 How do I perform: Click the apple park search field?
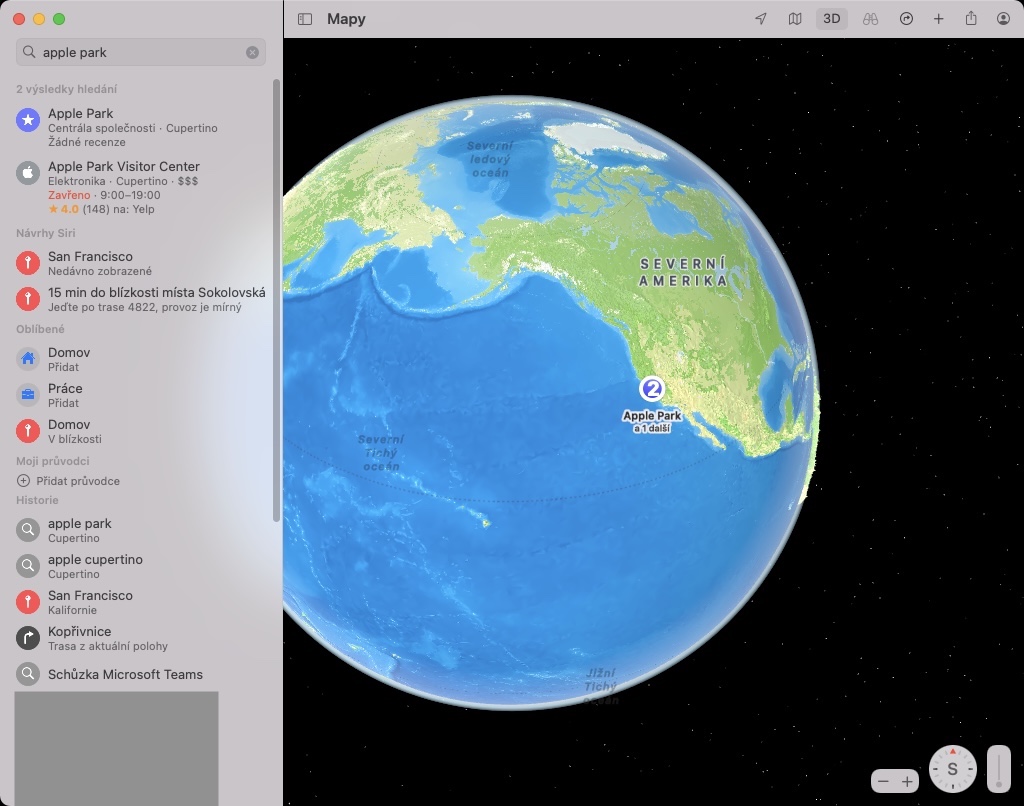(x=140, y=52)
